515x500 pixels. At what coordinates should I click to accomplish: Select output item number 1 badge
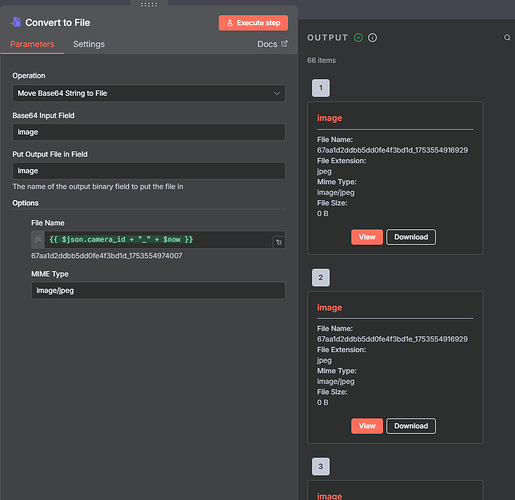point(321,88)
